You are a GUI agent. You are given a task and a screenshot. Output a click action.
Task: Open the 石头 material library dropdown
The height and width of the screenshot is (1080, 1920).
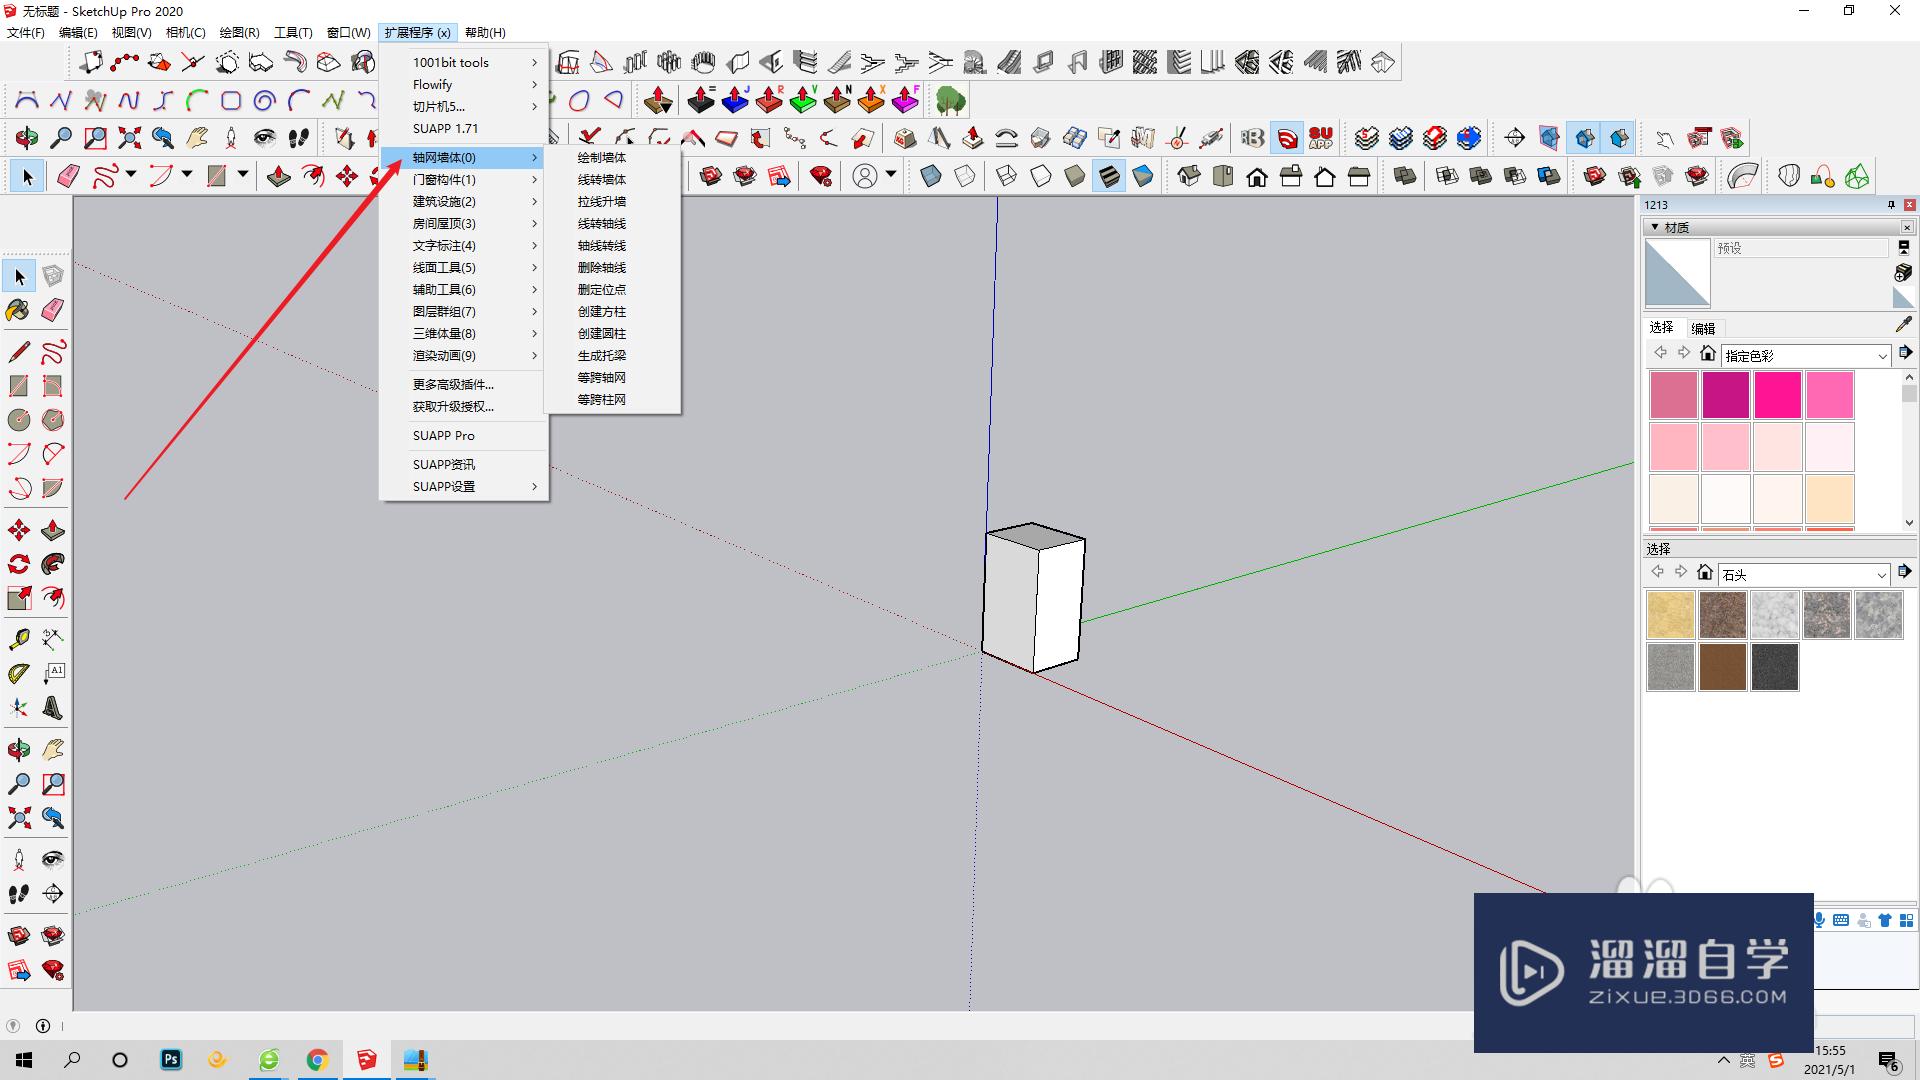pyautogui.click(x=1803, y=575)
